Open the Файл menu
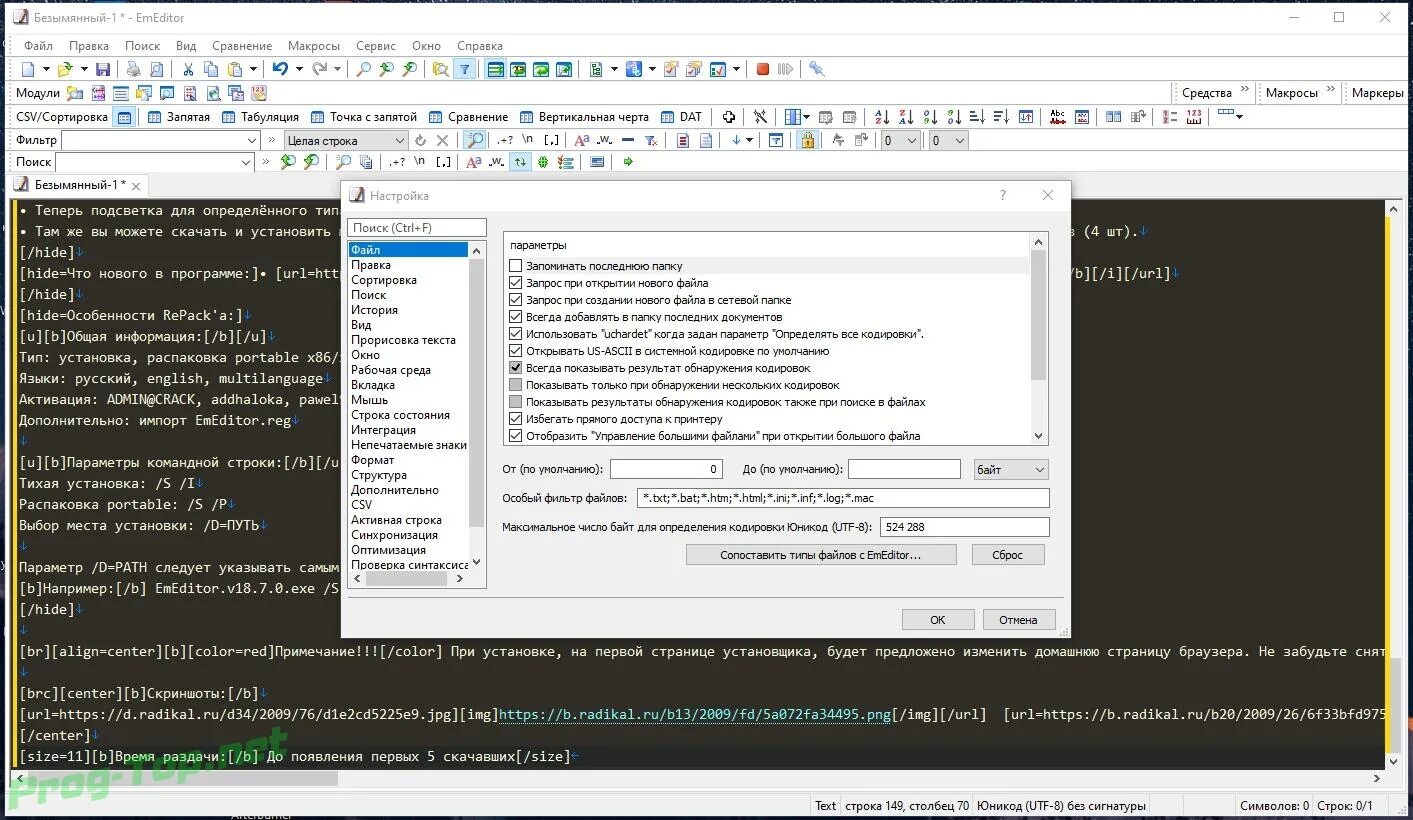 [38, 46]
